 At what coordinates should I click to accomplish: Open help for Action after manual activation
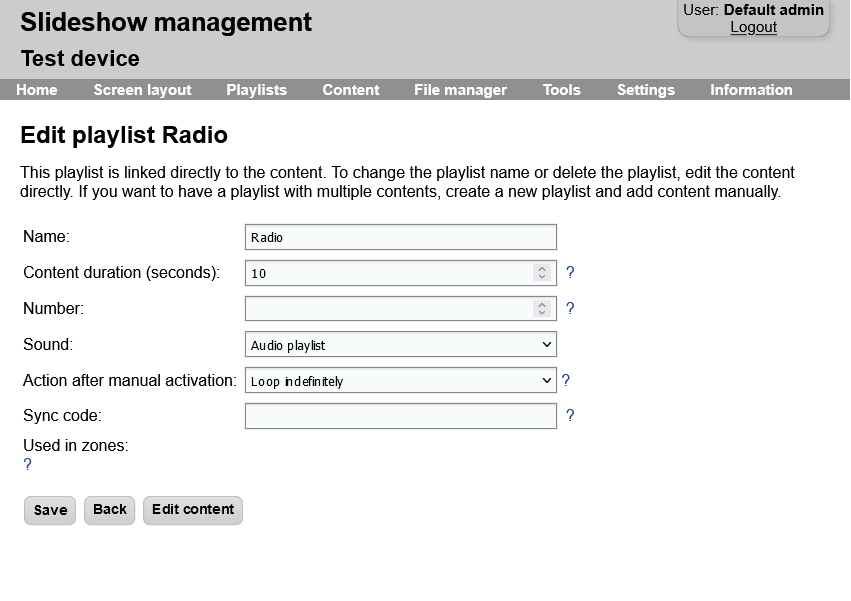[566, 380]
